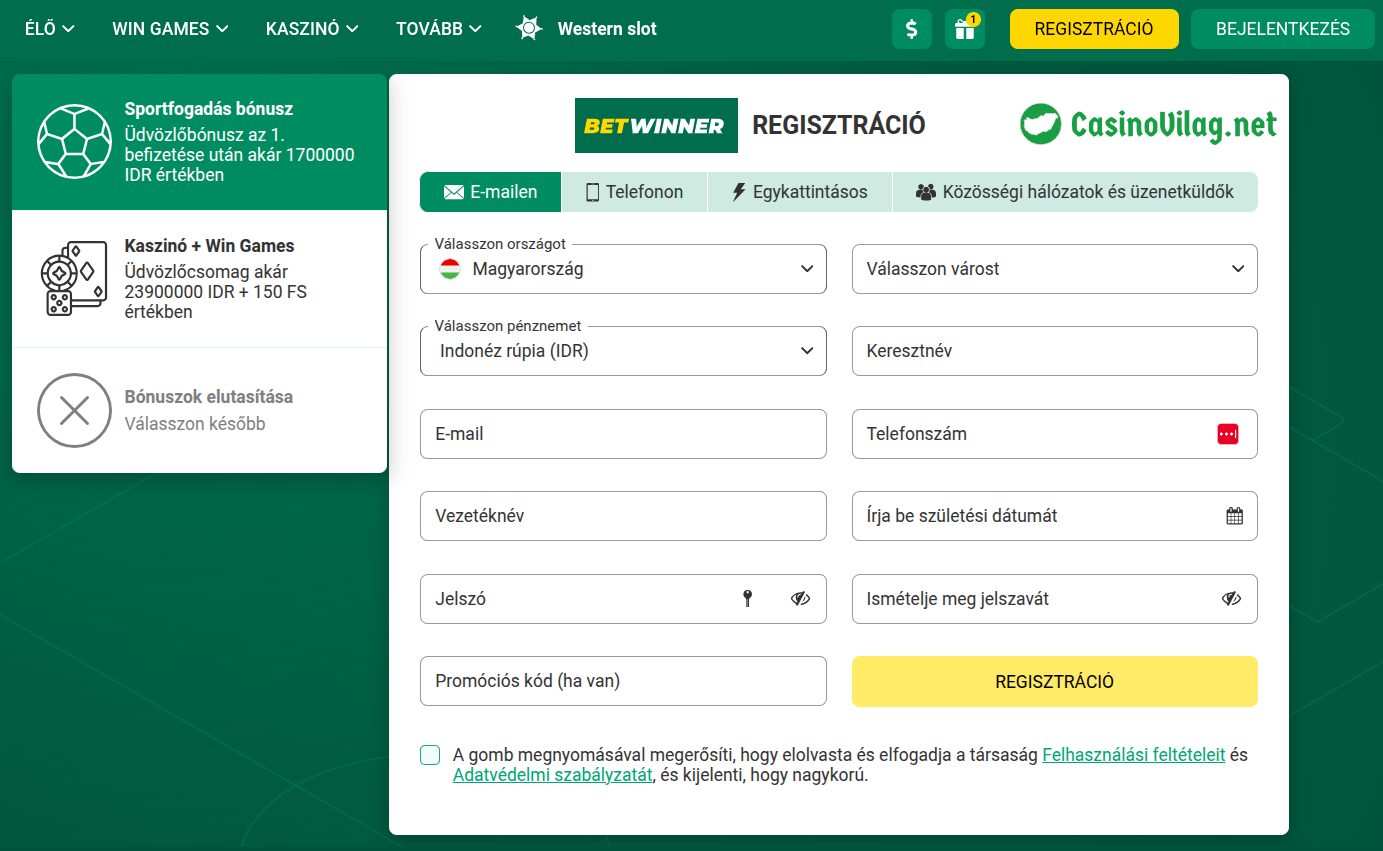
Task: Switch to Közösségi hálózatok és üzenetküldők tab
Action: (x=1075, y=192)
